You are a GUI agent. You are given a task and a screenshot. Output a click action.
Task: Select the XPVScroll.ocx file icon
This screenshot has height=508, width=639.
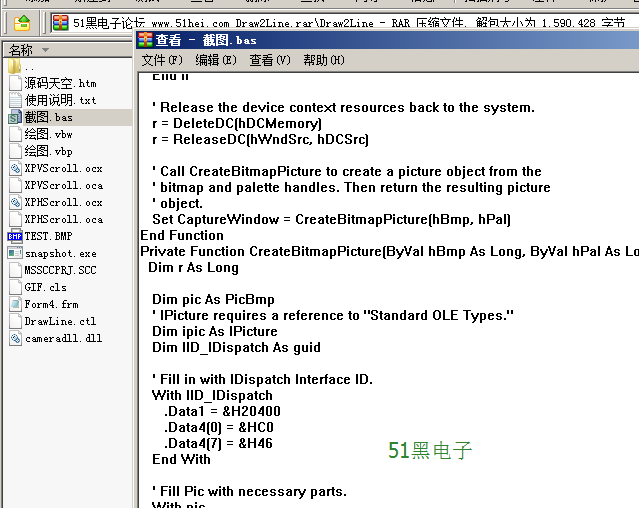[15, 168]
